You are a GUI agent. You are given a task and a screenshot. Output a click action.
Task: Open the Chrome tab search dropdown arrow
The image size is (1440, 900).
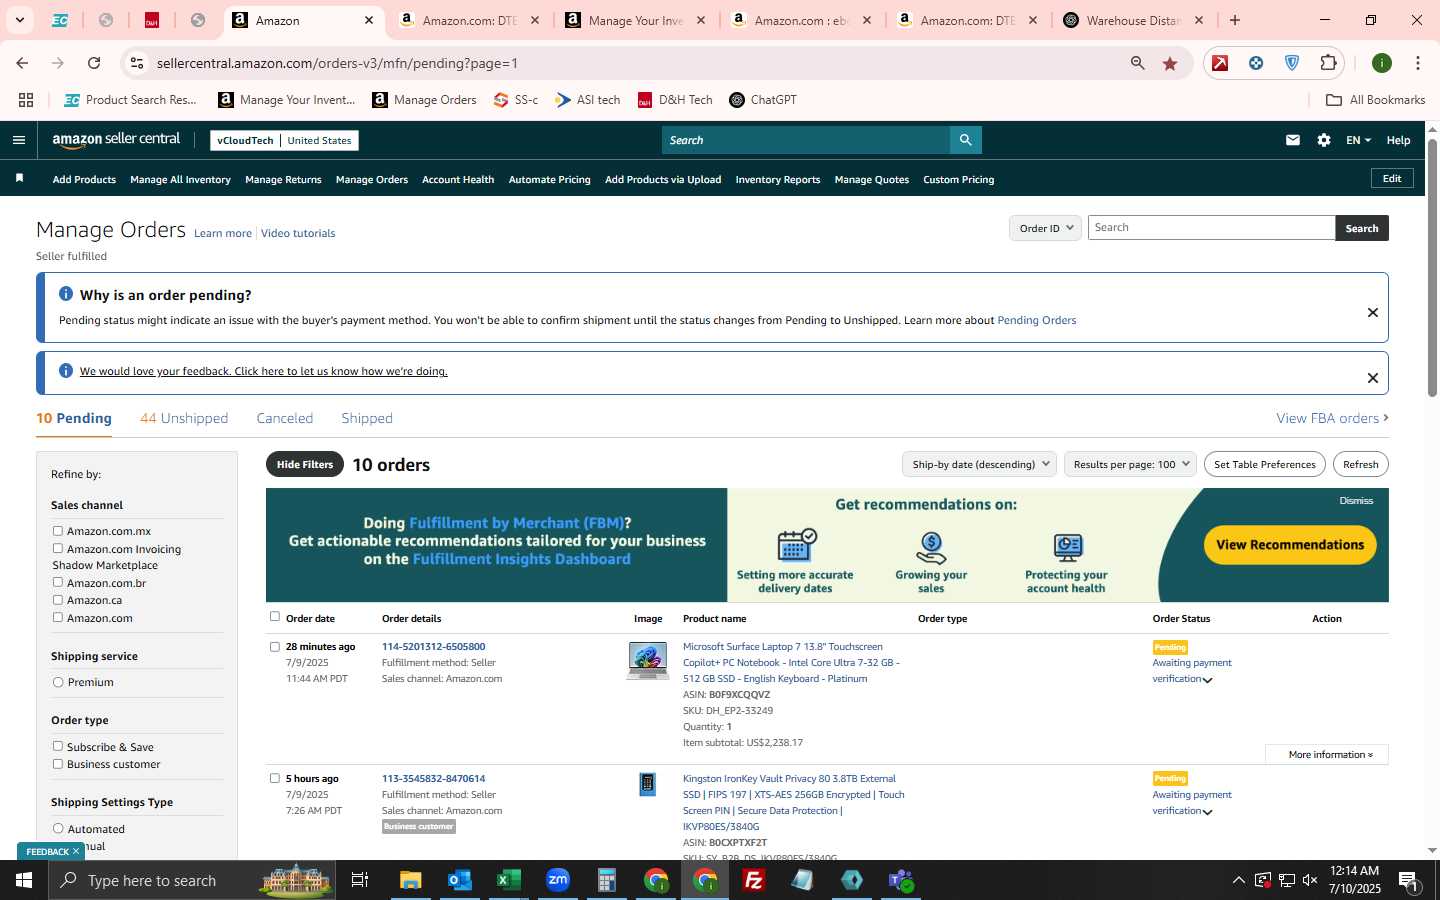point(19,20)
